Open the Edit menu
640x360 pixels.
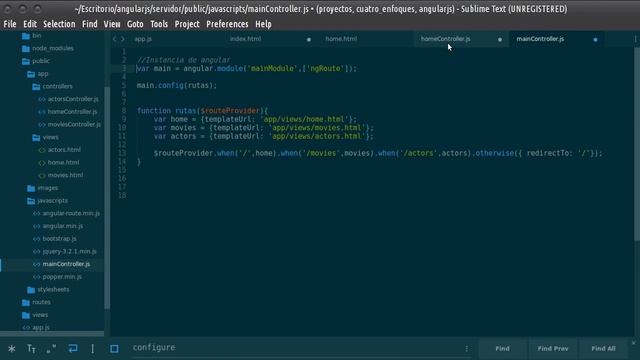[30, 24]
